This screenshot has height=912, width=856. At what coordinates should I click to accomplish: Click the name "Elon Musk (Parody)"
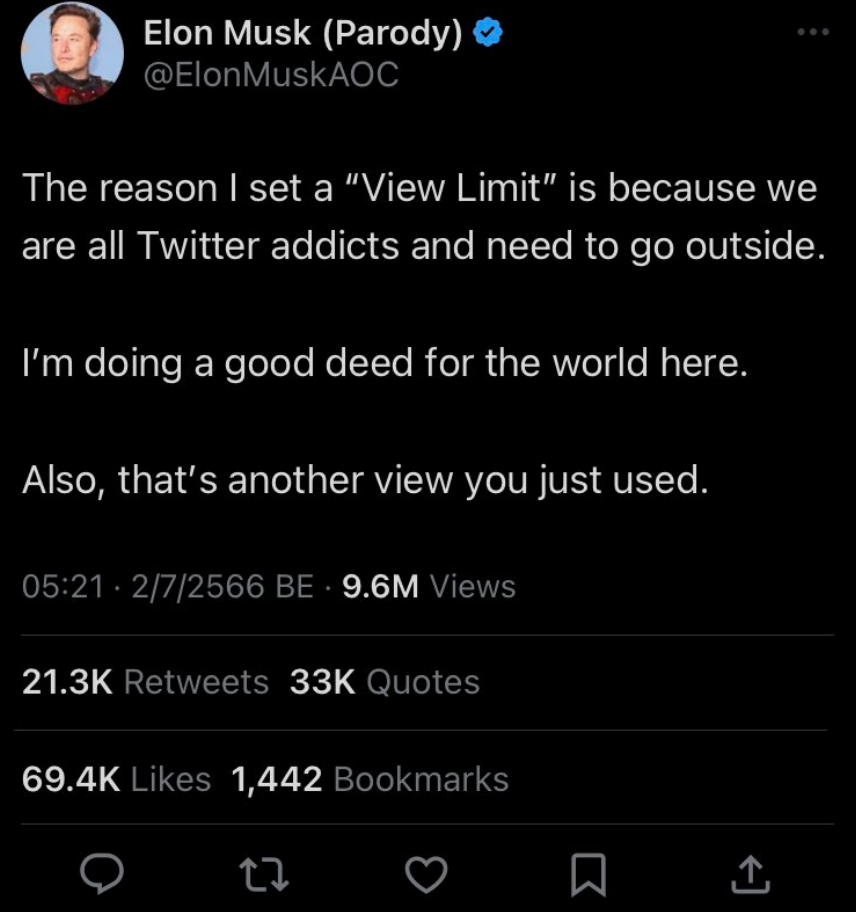tap(303, 34)
